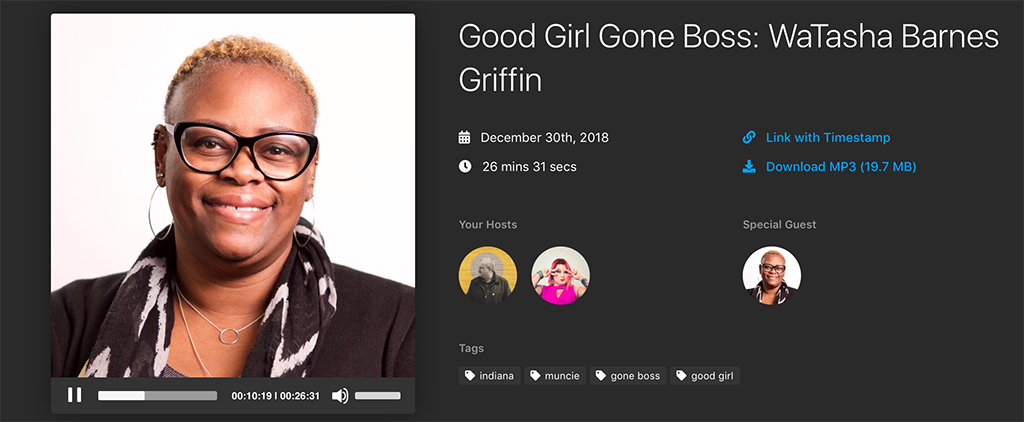This screenshot has width=1024, height=422.
Task: Pause the podcast playback
Action: pos(75,395)
